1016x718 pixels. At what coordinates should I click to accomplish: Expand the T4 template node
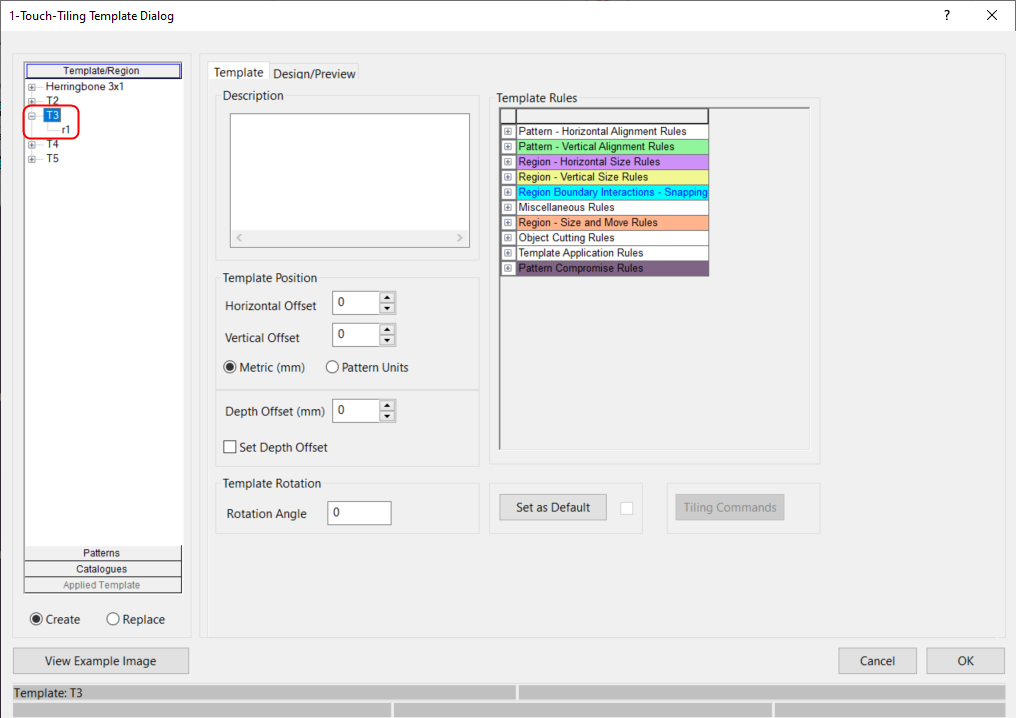tap(31, 145)
